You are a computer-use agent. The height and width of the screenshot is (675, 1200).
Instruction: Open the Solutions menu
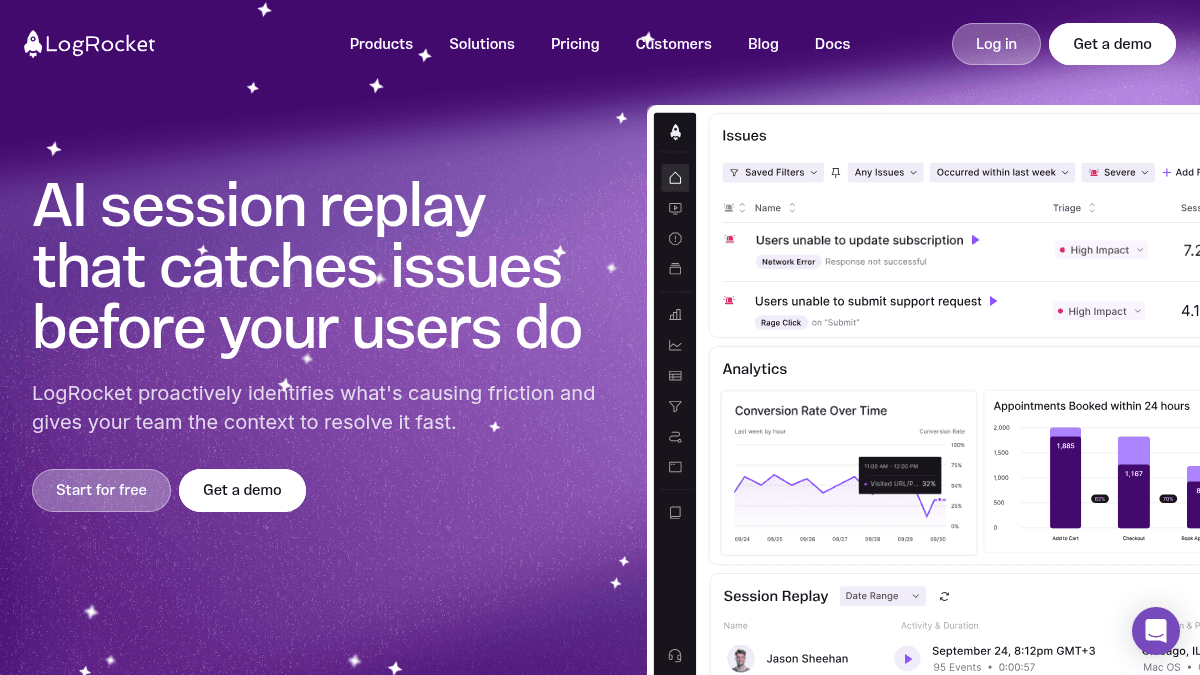(x=482, y=44)
